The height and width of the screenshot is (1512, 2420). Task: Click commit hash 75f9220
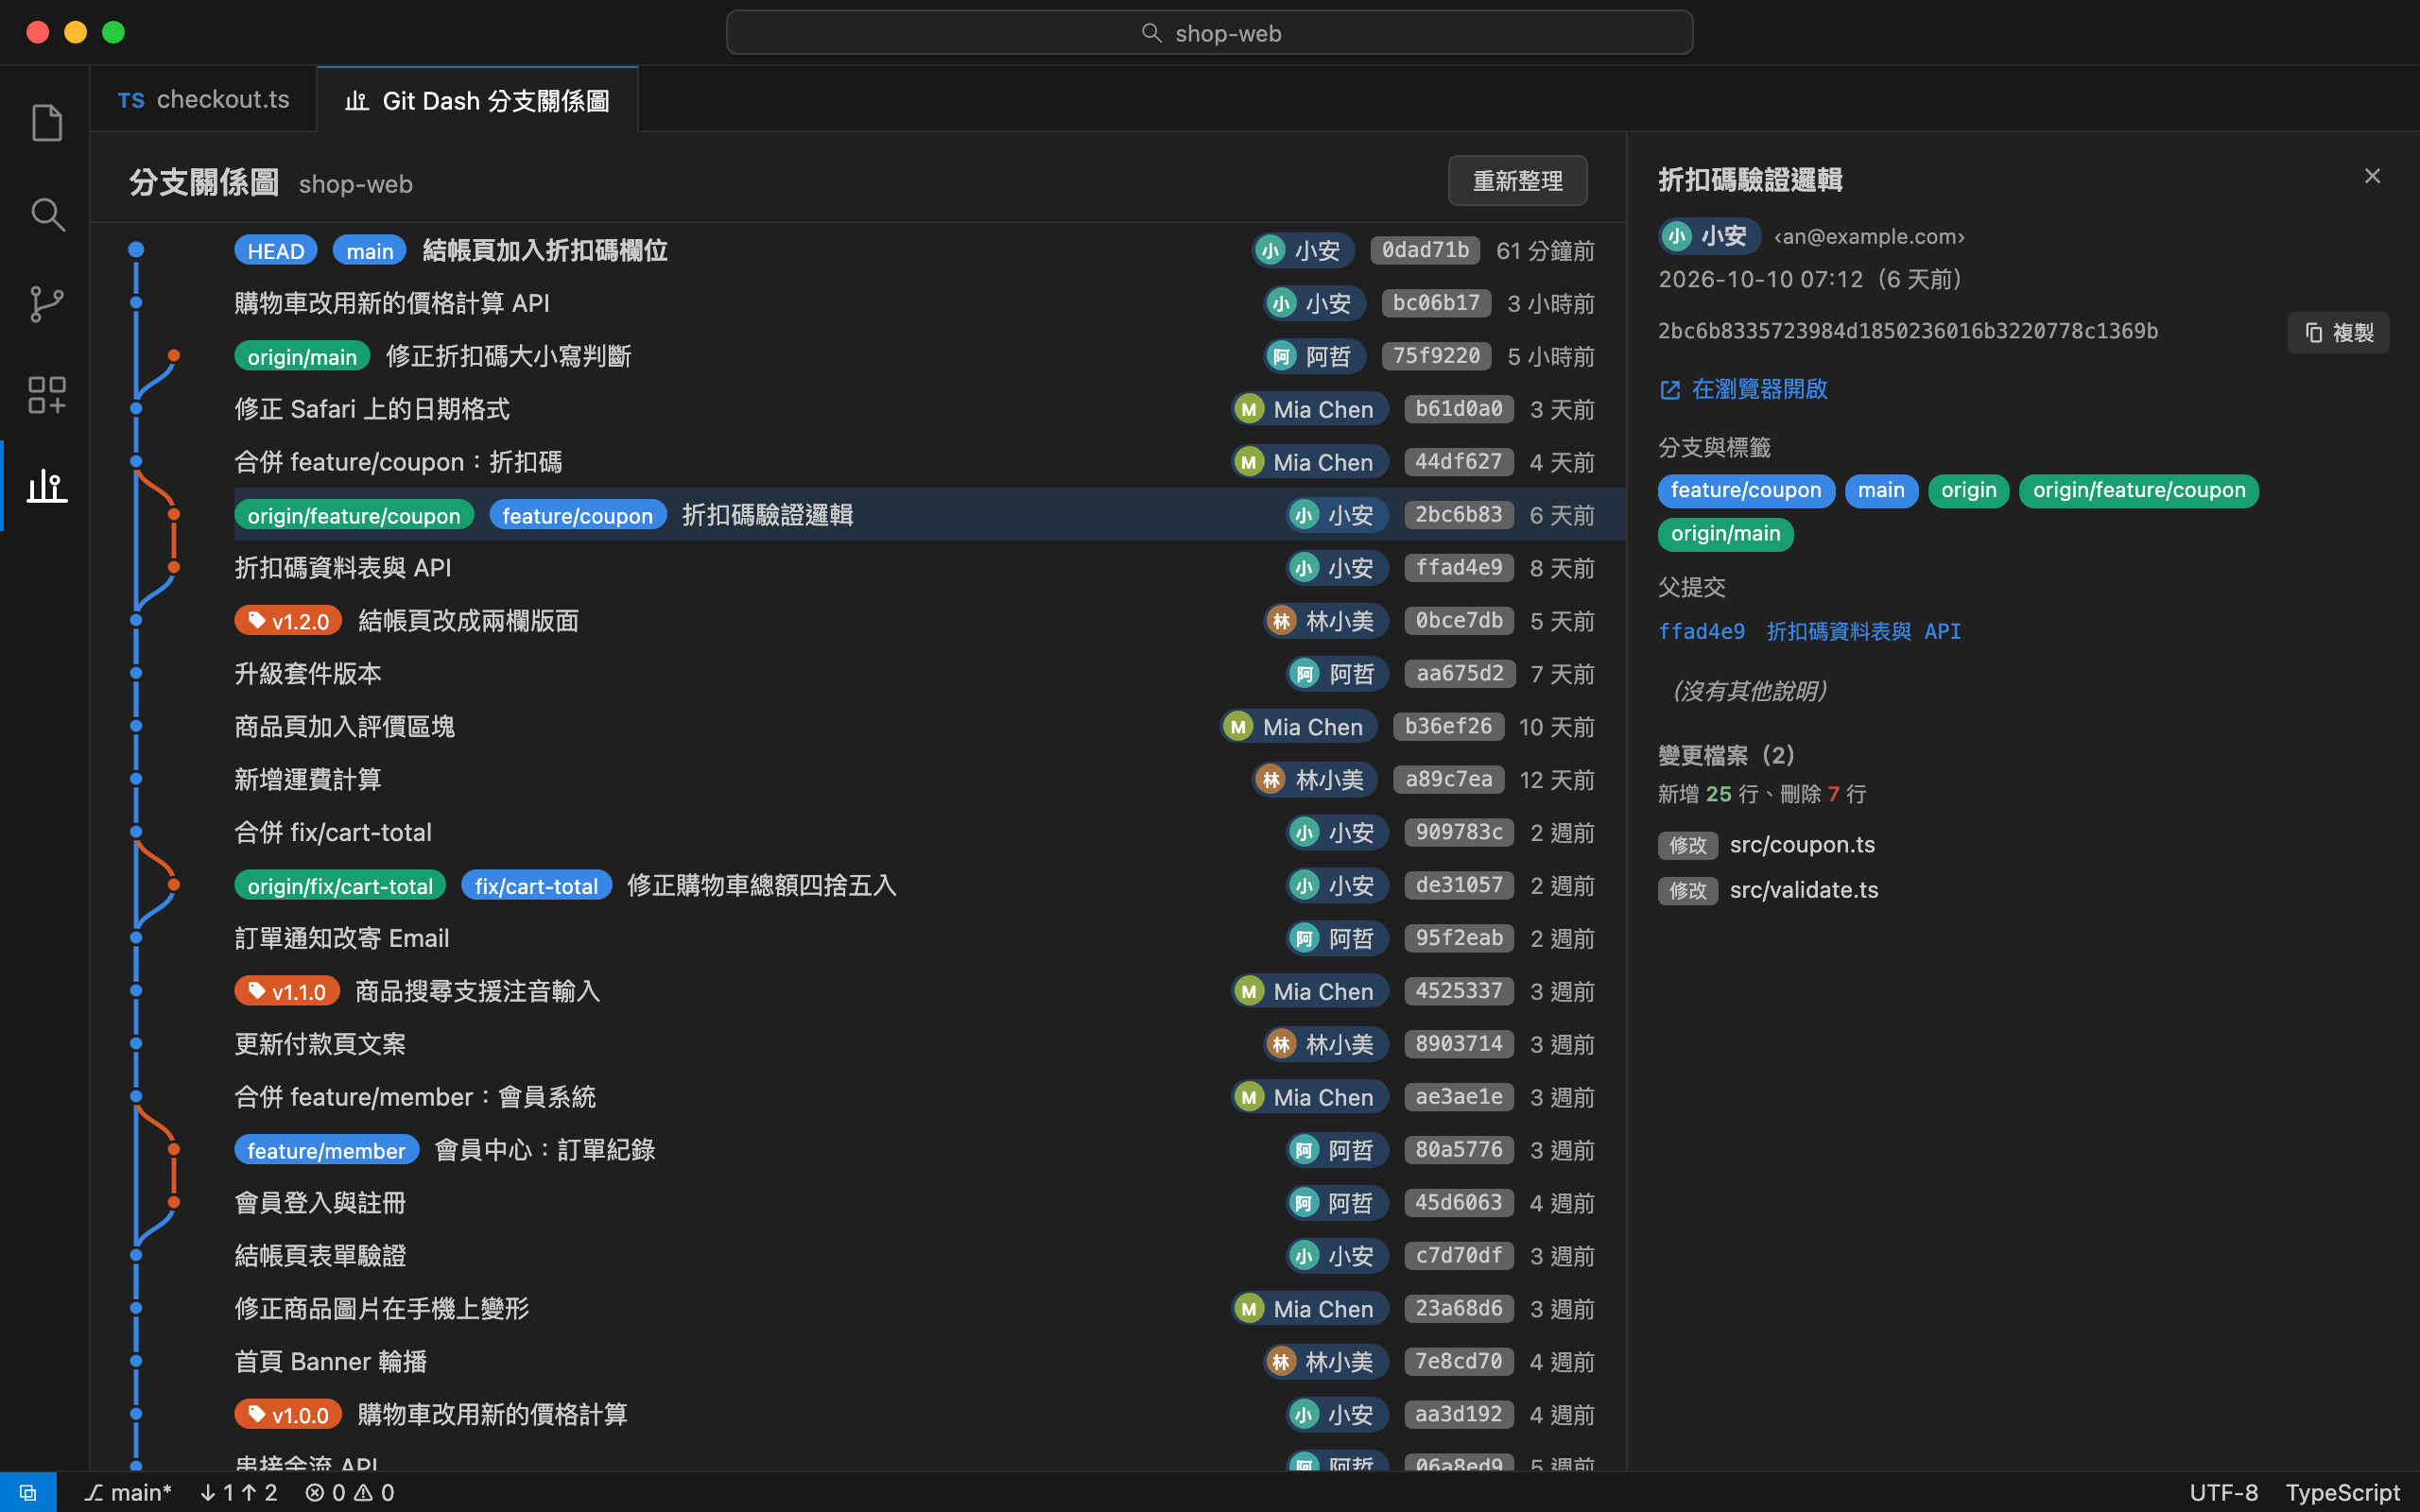(x=1436, y=356)
